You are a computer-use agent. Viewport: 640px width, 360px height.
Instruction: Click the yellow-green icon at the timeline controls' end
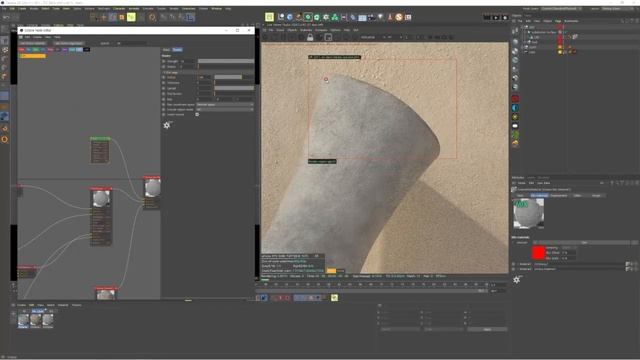pos(334,298)
